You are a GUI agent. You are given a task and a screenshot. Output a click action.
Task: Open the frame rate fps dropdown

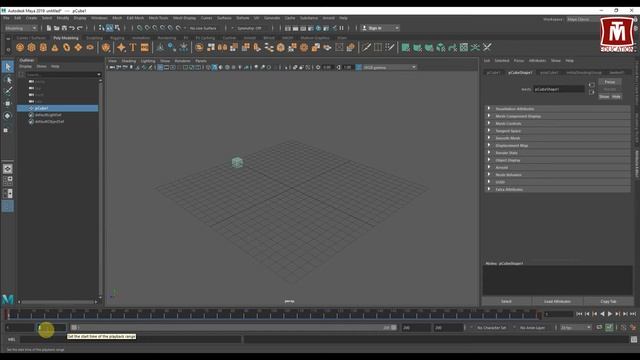click(x=576, y=327)
